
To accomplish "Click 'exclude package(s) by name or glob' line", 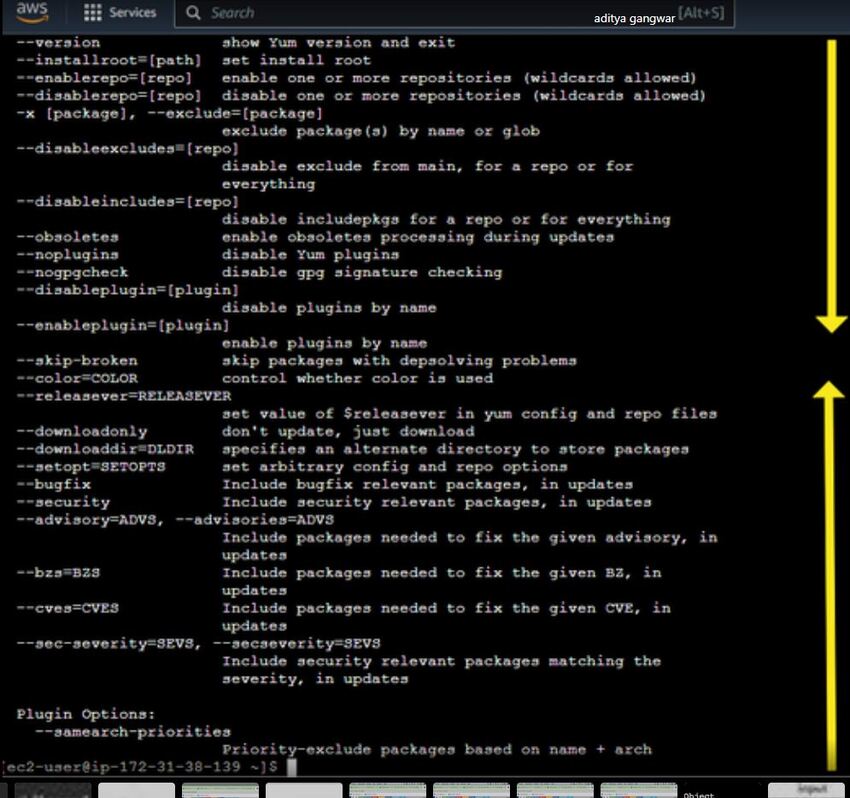I will click(381, 131).
